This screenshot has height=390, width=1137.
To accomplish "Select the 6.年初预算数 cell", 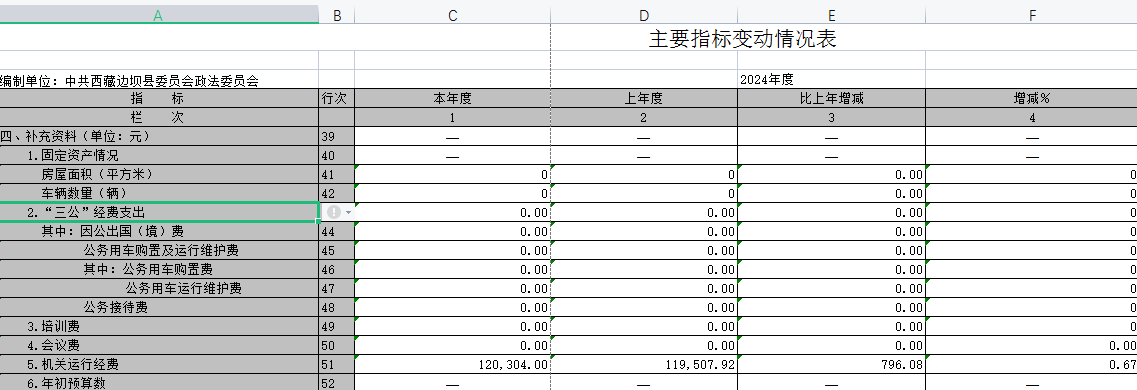I will click(x=159, y=382).
